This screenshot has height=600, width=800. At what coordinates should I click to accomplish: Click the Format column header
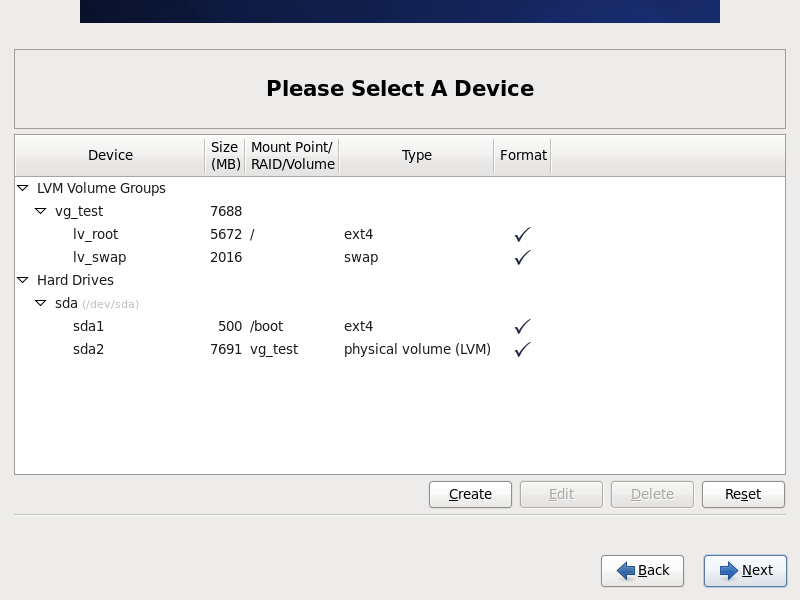pyautogui.click(x=523, y=155)
